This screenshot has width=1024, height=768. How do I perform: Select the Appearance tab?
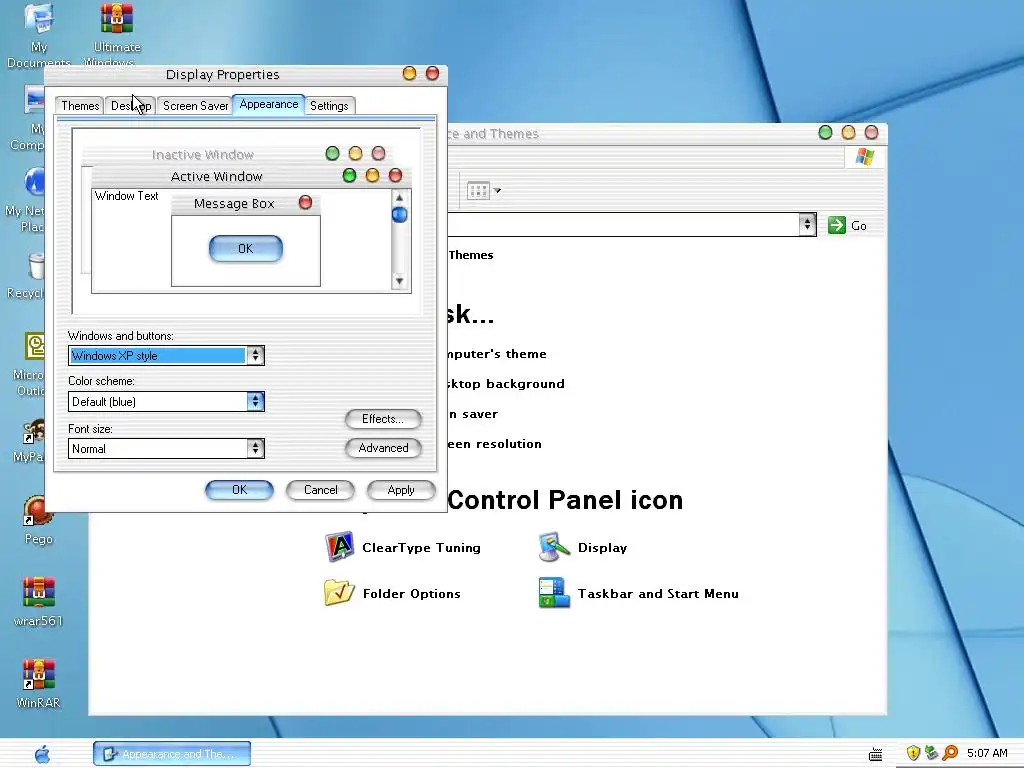pos(268,104)
